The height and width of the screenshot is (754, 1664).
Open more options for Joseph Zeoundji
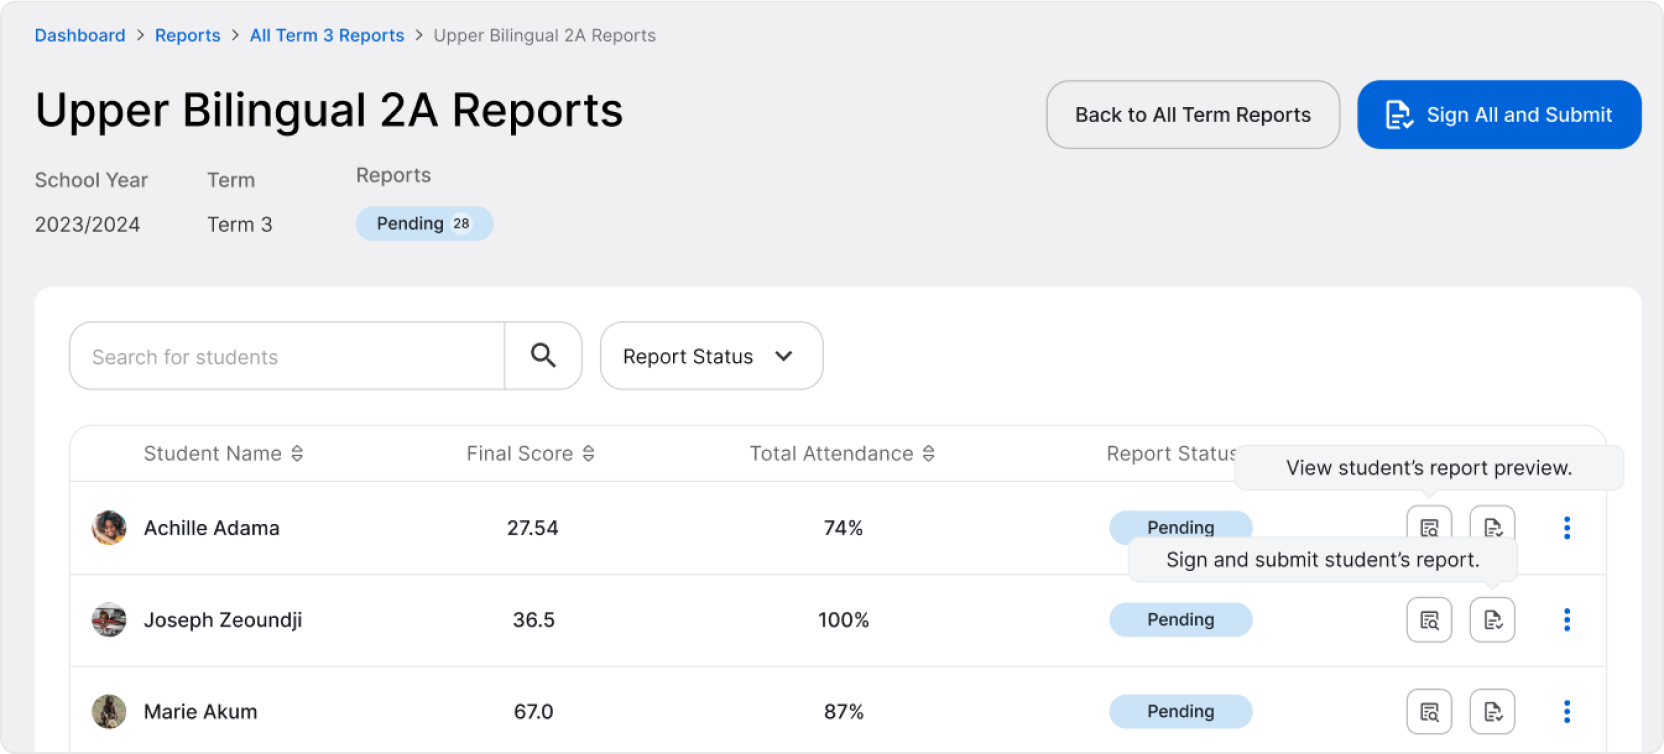1566,620
